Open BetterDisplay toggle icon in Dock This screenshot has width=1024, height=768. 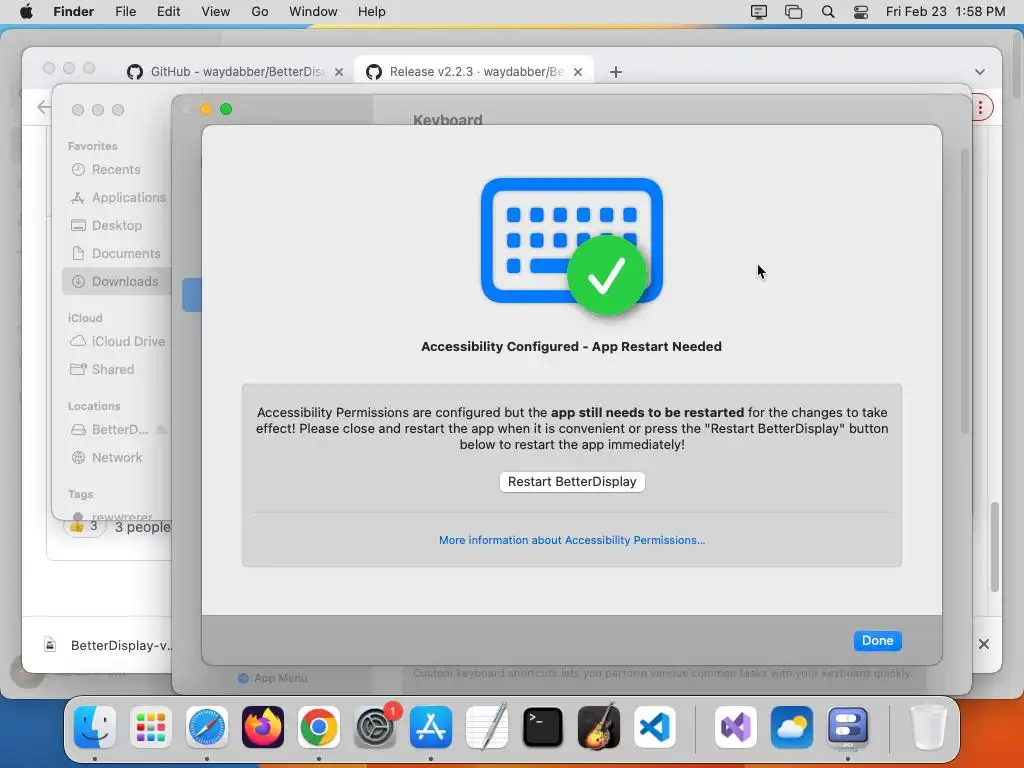coord(848,727)
